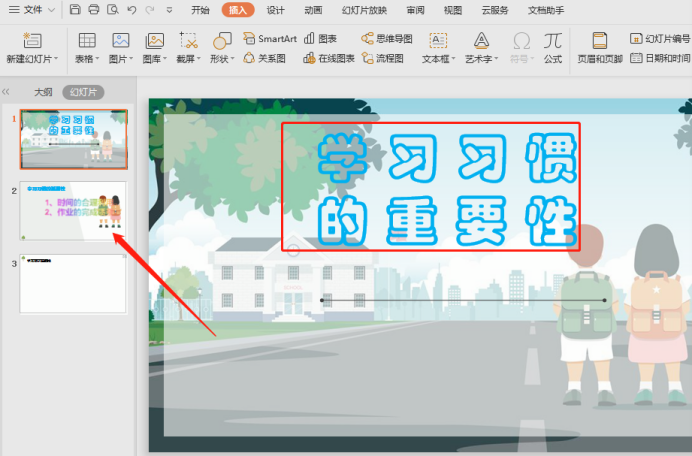Expand the 新建幻灯片 dropdown arrow
The image size is (692, 456).
tap(56, 59)
